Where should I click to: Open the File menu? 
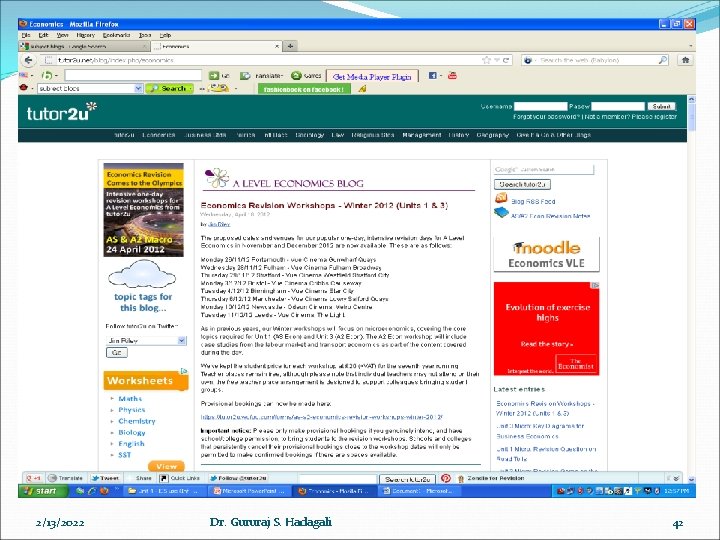pos(26,35)
